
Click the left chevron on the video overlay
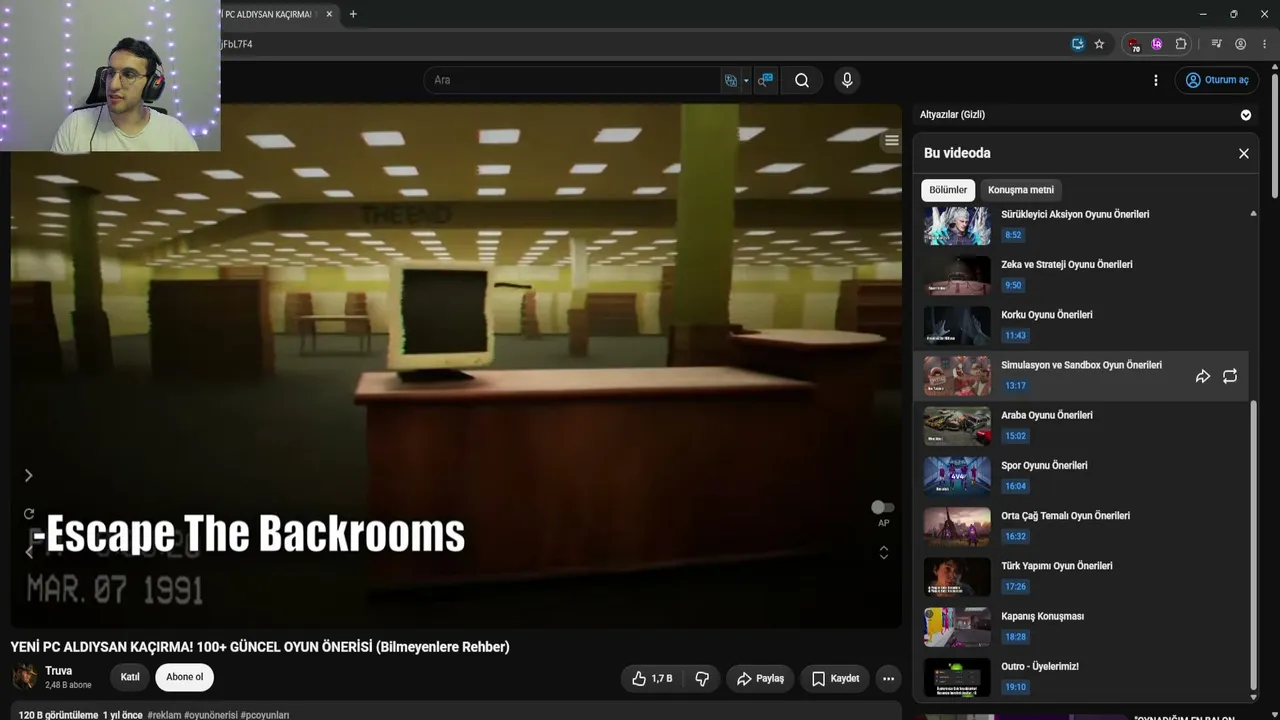(28, 551)
